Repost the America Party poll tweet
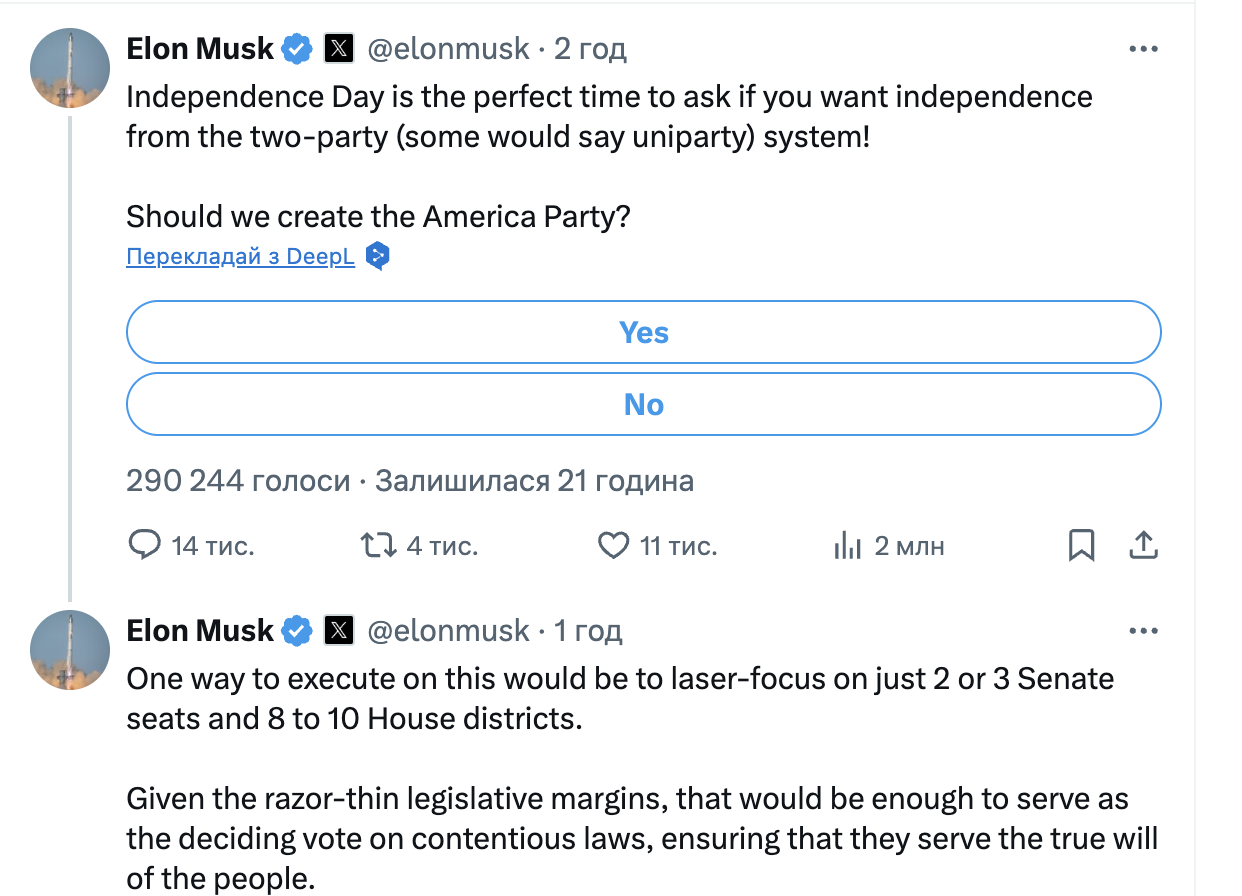This screenshot has width=1242, height=896. click(377, 545)
